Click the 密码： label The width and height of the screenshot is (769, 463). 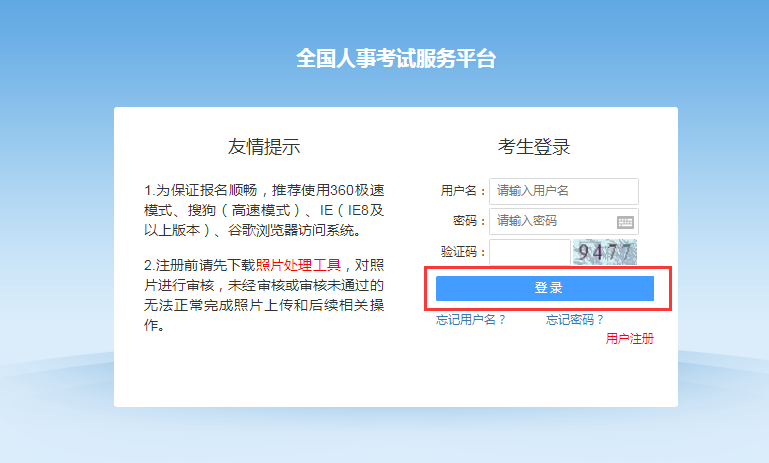tap(469, 221)
